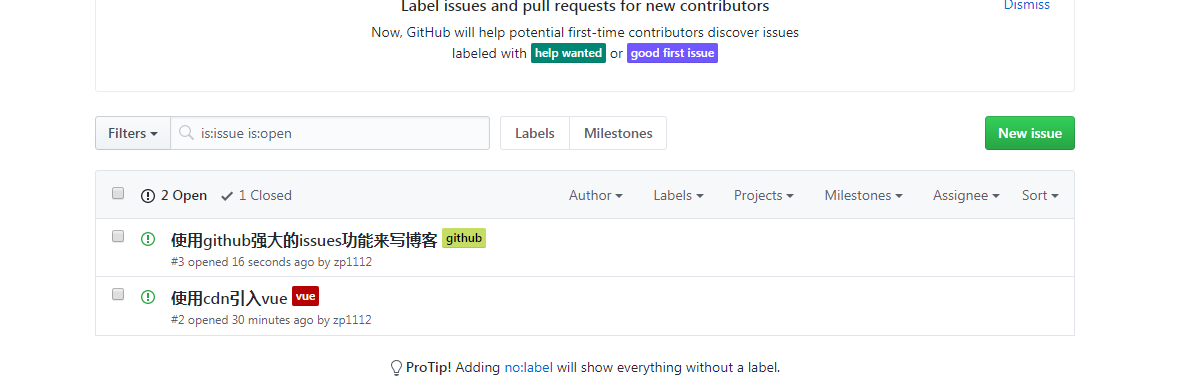Dismiss the new contributors notice
Image resolution: width=1196 pixels, height=387 pixels.
tap(1027, 5)
